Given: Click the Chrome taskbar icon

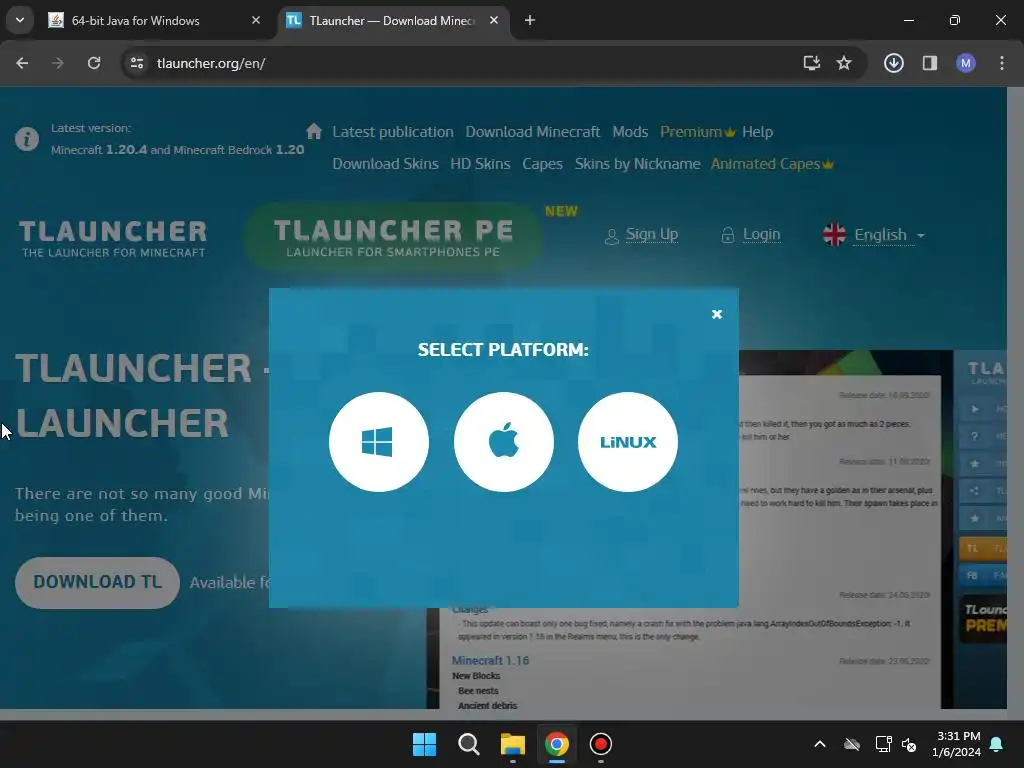Looking at the screenshot, I should pyautogui.click(x=556, y=744).
